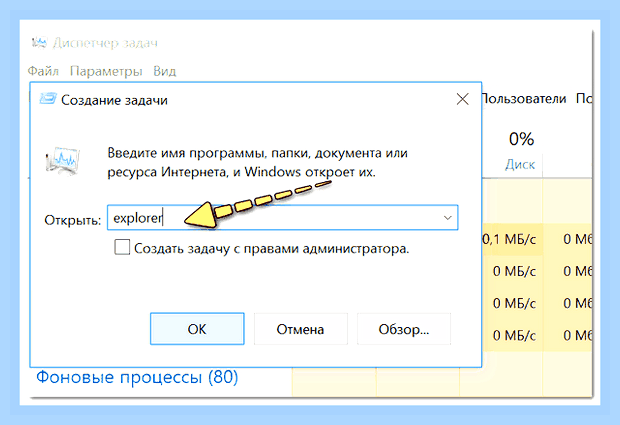Close the Создание задачи dialog
The image size is (620, 425).
point(462,99)
